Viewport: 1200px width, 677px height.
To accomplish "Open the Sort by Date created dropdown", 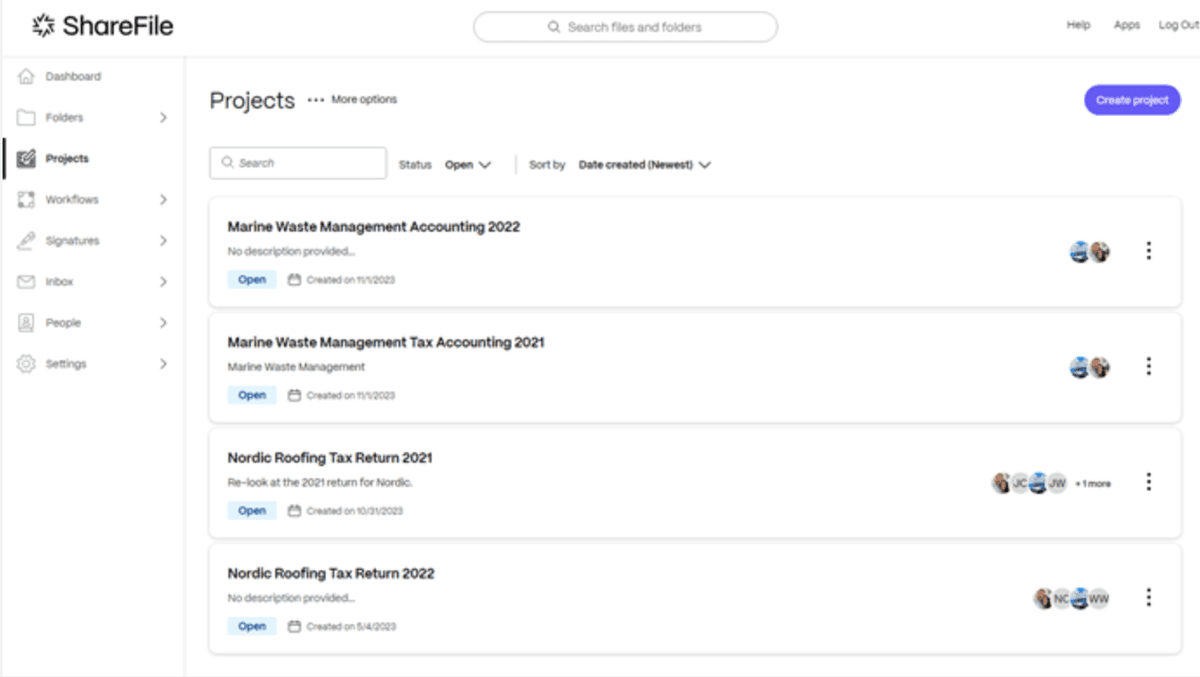I will click(644, 165).
